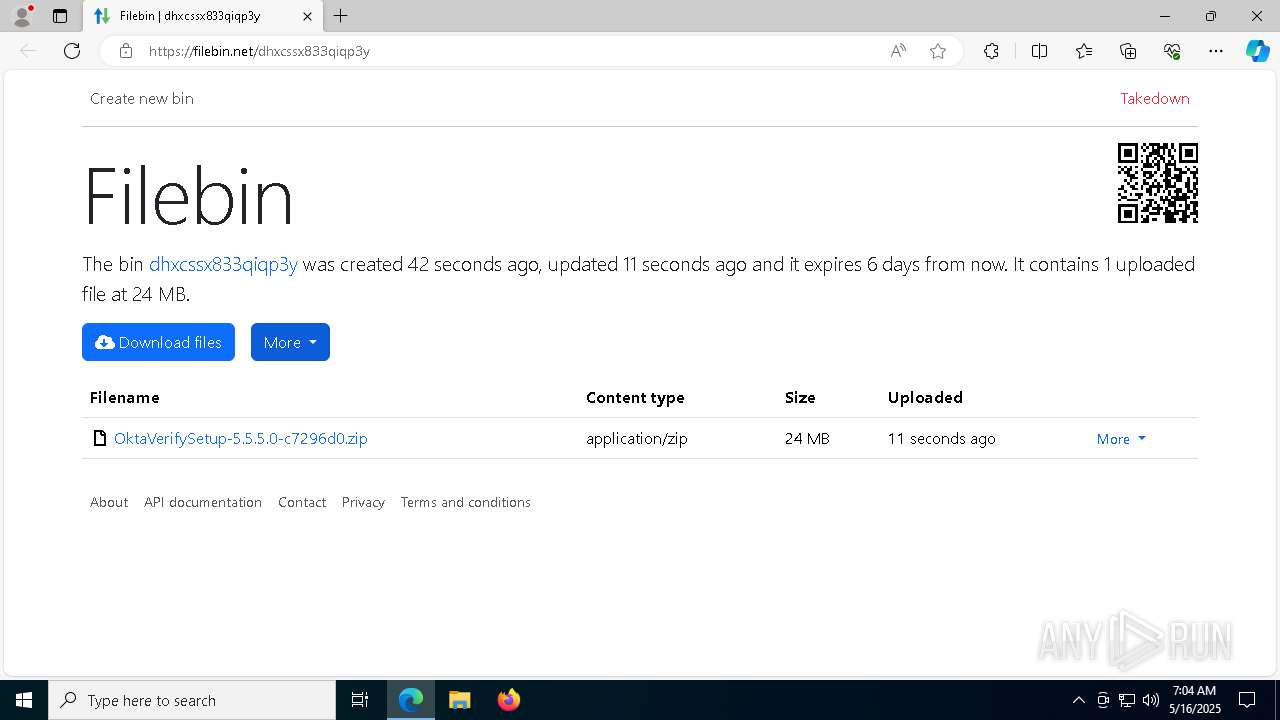This screenshot has width=1280, height=720.
Task: Open OktaVerifySetup-5.5.5.0-c7296d0.zip file link
Action: [241, 438]
